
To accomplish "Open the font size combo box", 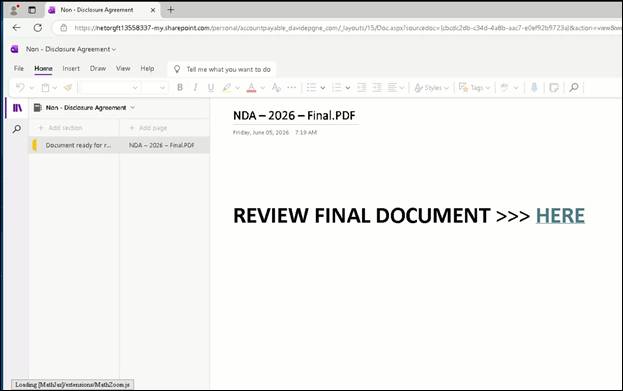I will tap(155, 87).
